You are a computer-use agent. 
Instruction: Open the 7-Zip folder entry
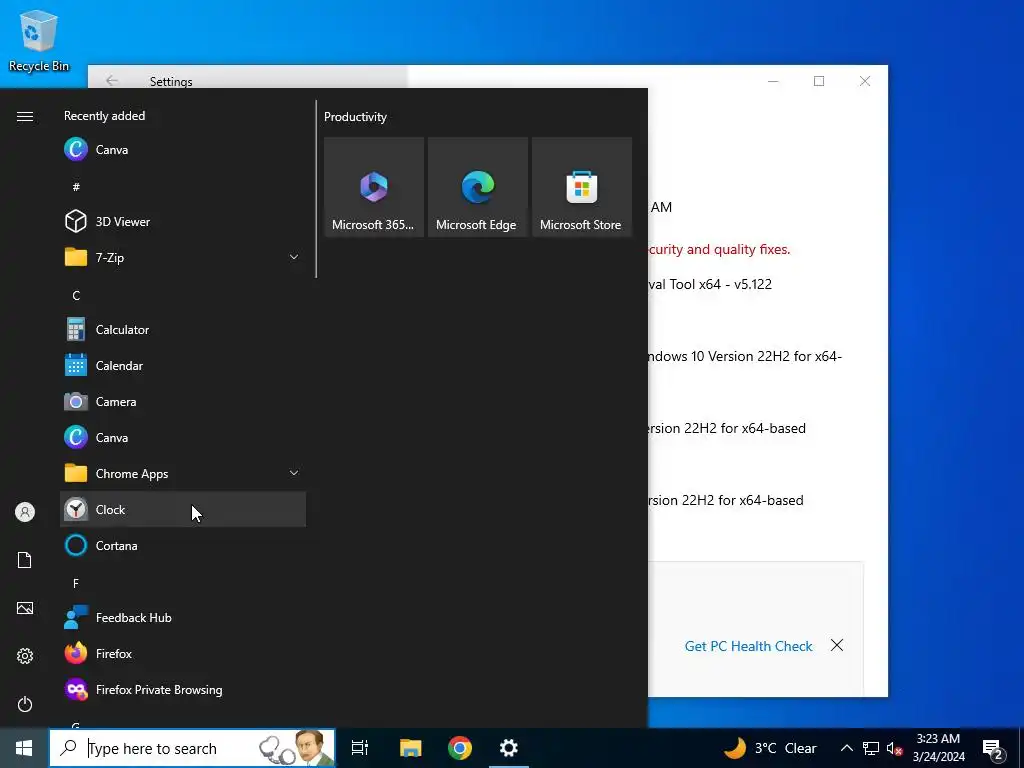(183, 257)
